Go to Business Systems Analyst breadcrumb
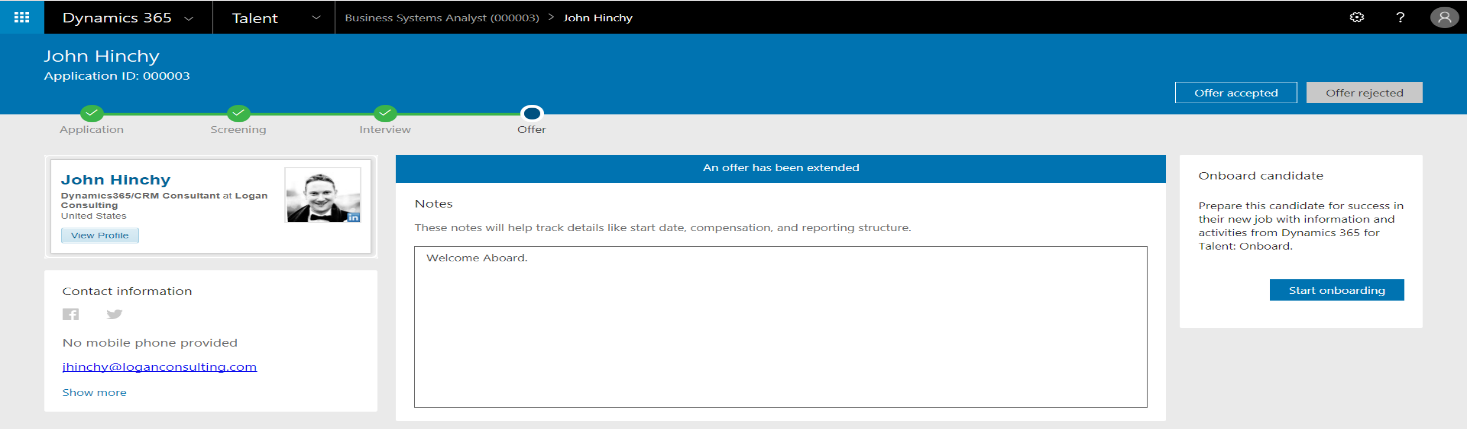 [x=441, y=18]
